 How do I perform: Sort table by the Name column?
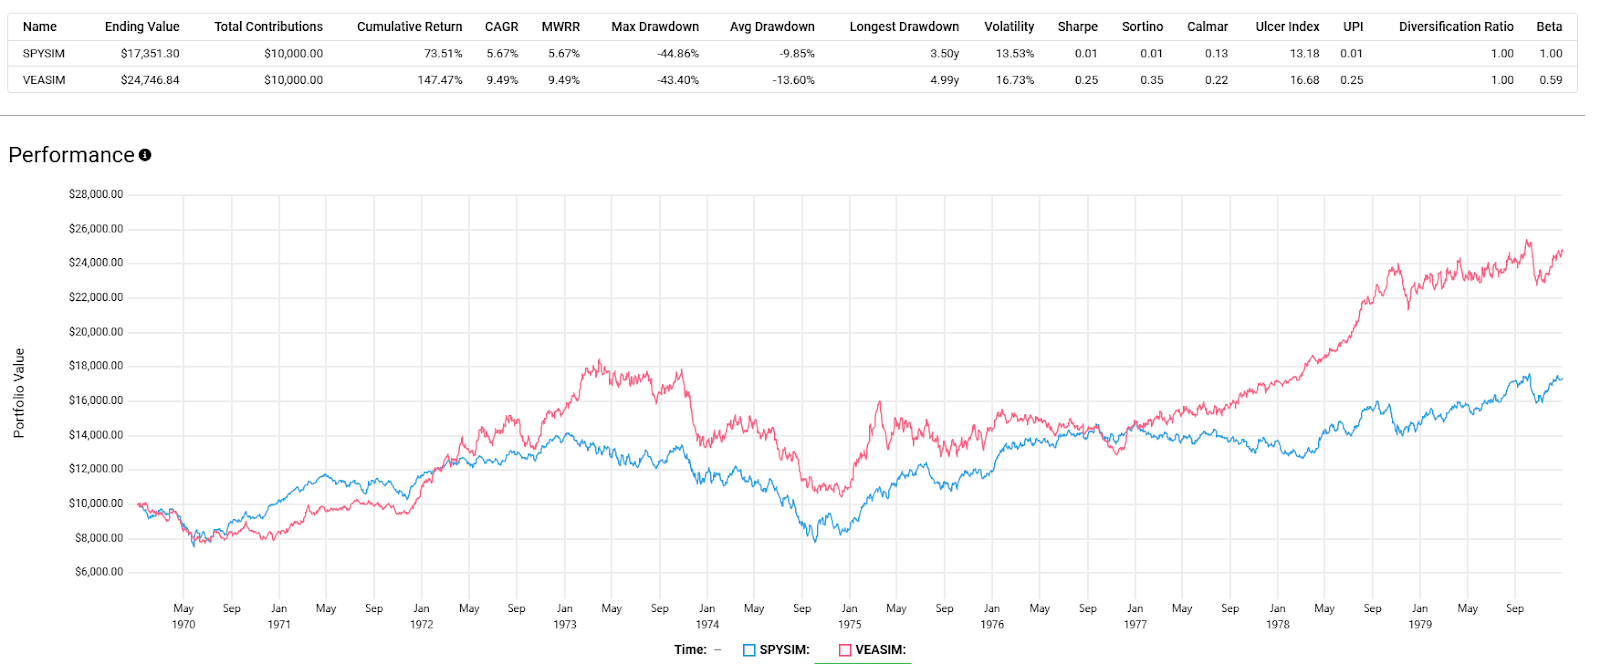[40, 27]
